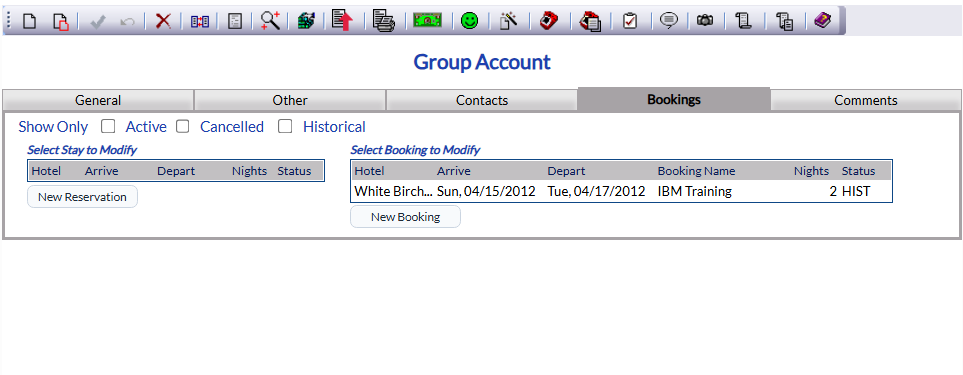Click Arrive header in stay table
This screenshot has width=963, height=375.
(x=101, y=171)
